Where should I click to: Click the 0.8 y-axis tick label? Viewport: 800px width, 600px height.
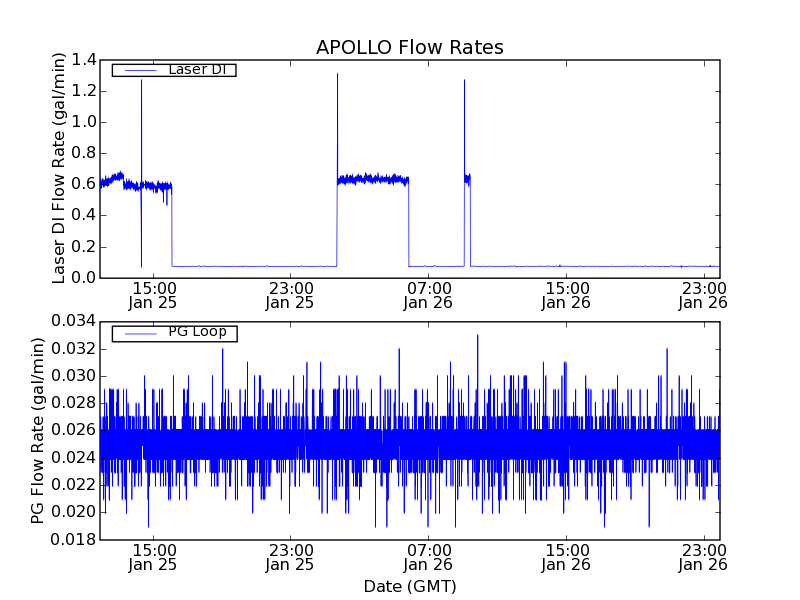click(x=83, y=154)
